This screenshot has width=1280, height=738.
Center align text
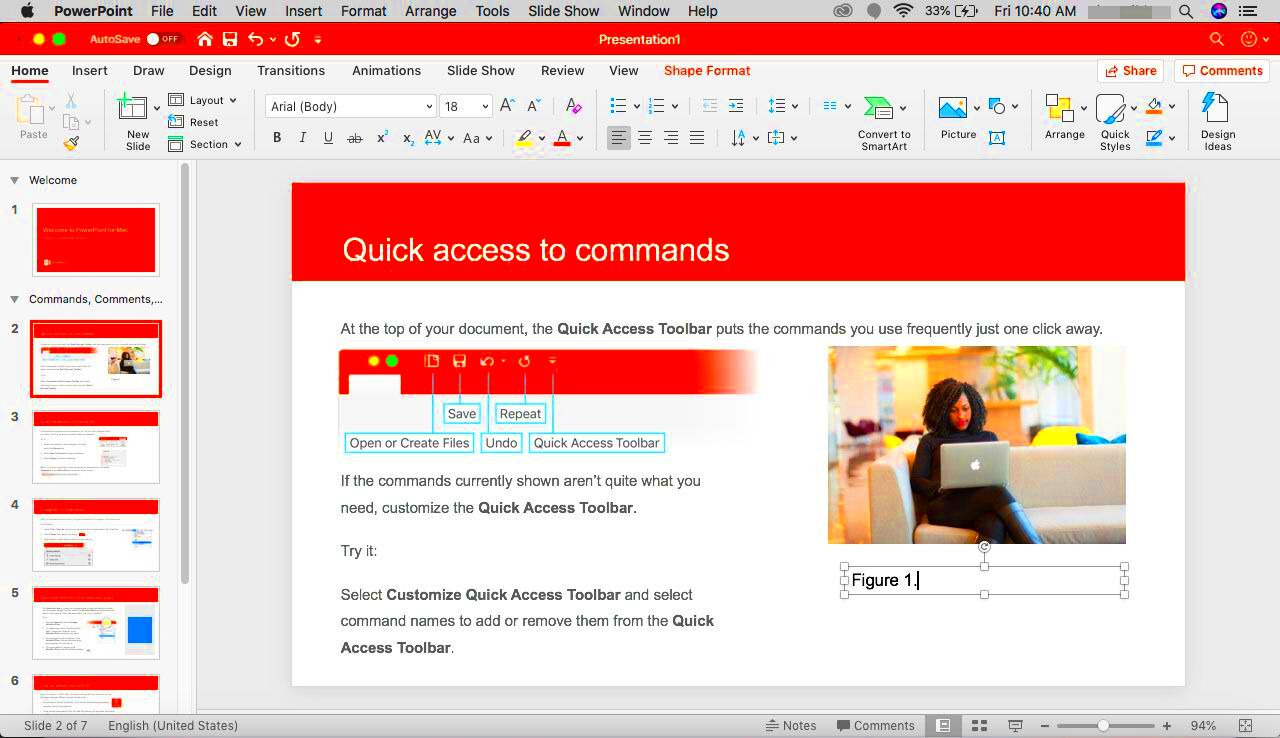click(x=645, y=138)
